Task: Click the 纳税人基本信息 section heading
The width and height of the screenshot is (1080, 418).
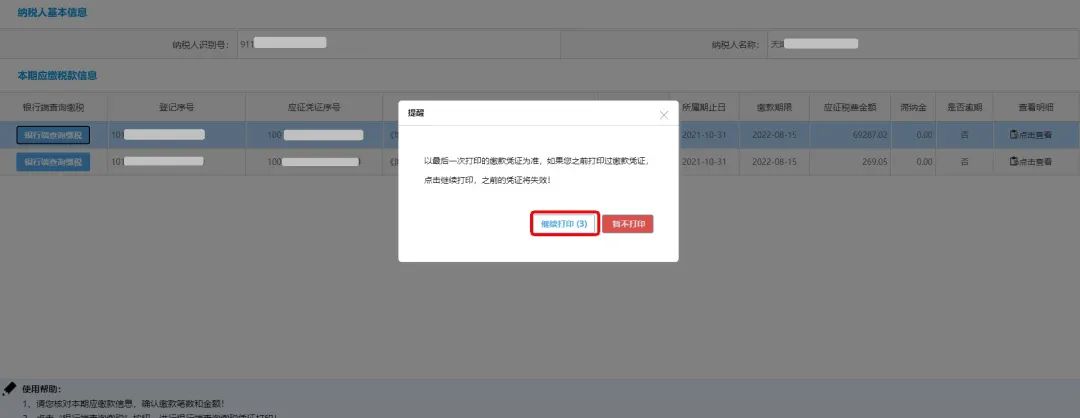Action: click(x=52, y=13)
